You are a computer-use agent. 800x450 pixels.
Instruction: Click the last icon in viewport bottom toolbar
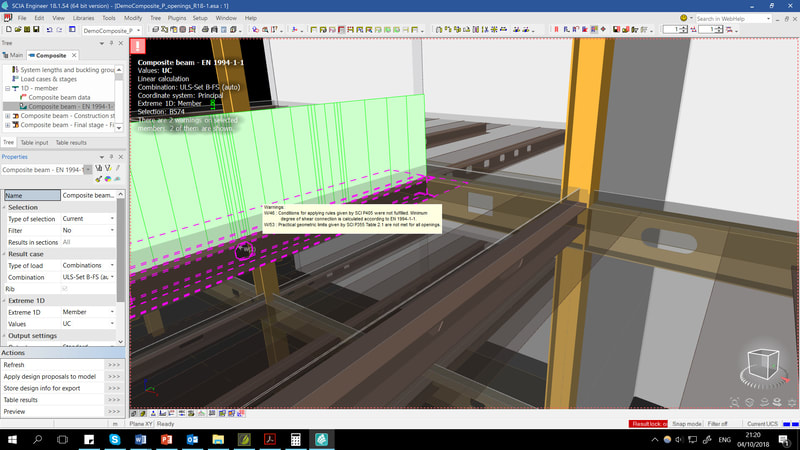241,413
